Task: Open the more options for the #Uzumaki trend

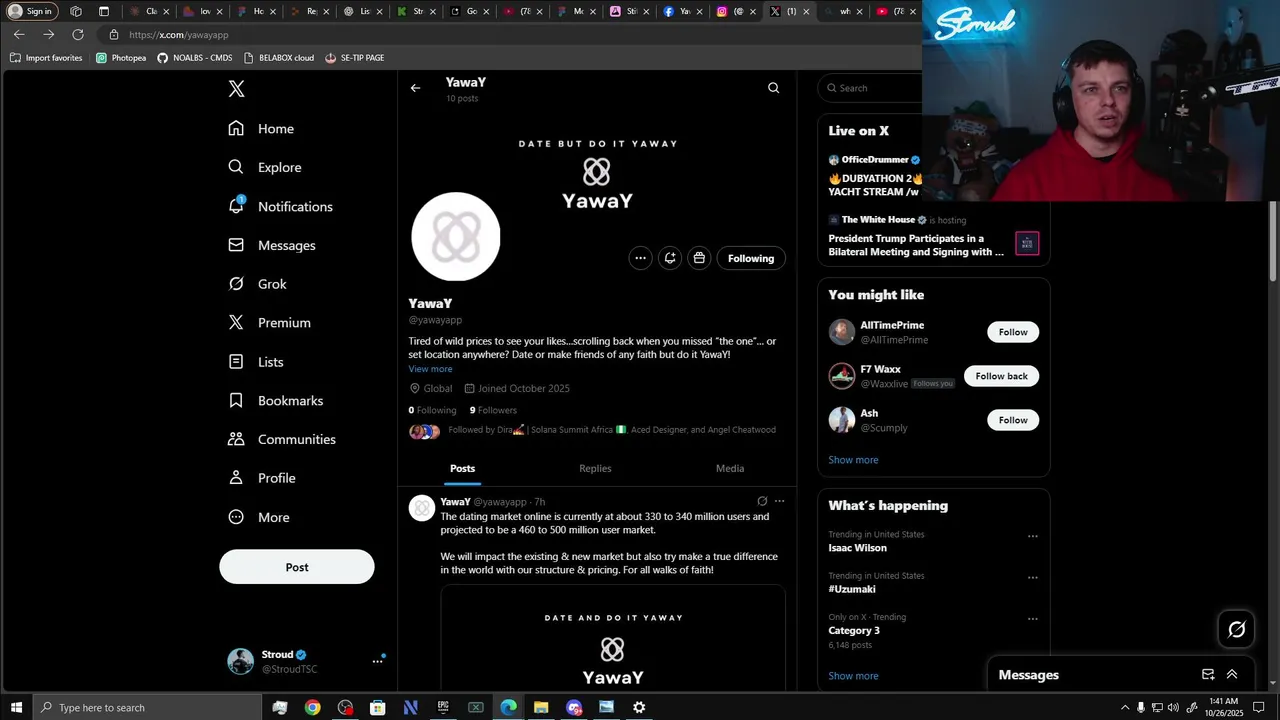Action: [x=1032, y=577]
